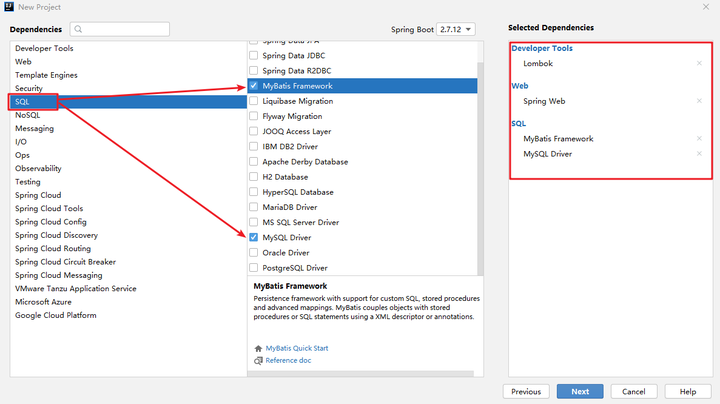Check HyperSQL Database checkbox
Viewport: 720px width, 404px height.
(x=253, y=192)
